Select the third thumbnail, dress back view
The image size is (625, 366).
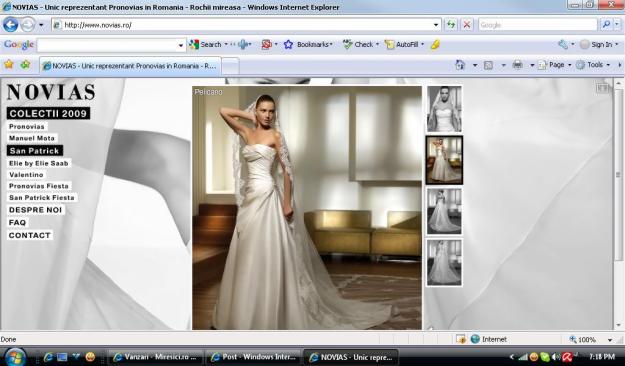coord(444,211)
